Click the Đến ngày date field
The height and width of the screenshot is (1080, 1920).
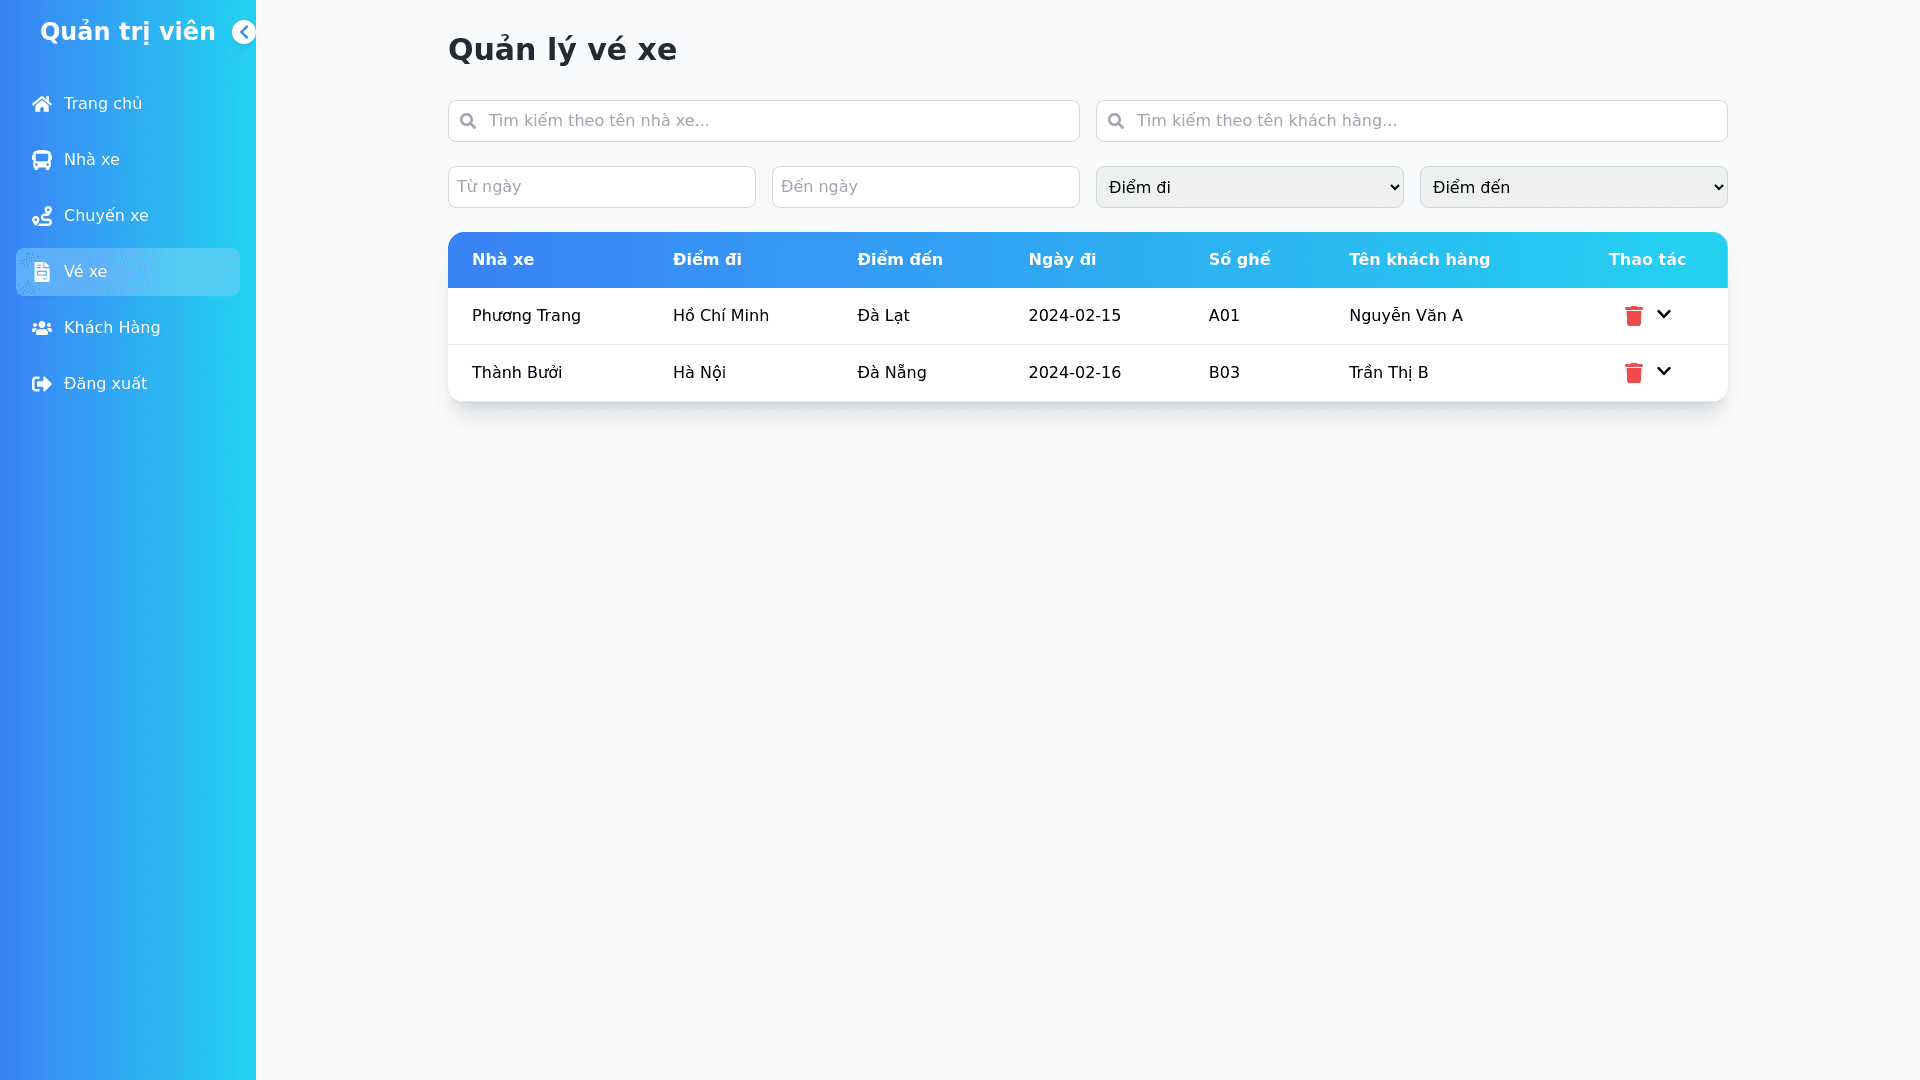point(925,187)
